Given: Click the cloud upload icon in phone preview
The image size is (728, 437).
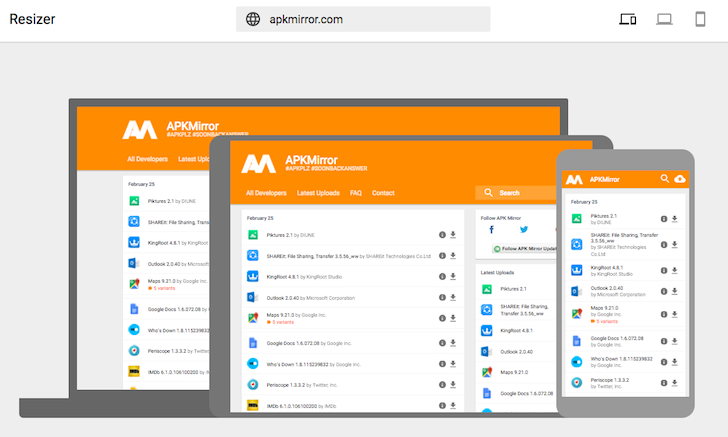Looking at the screenshot, I should (680, 179).
